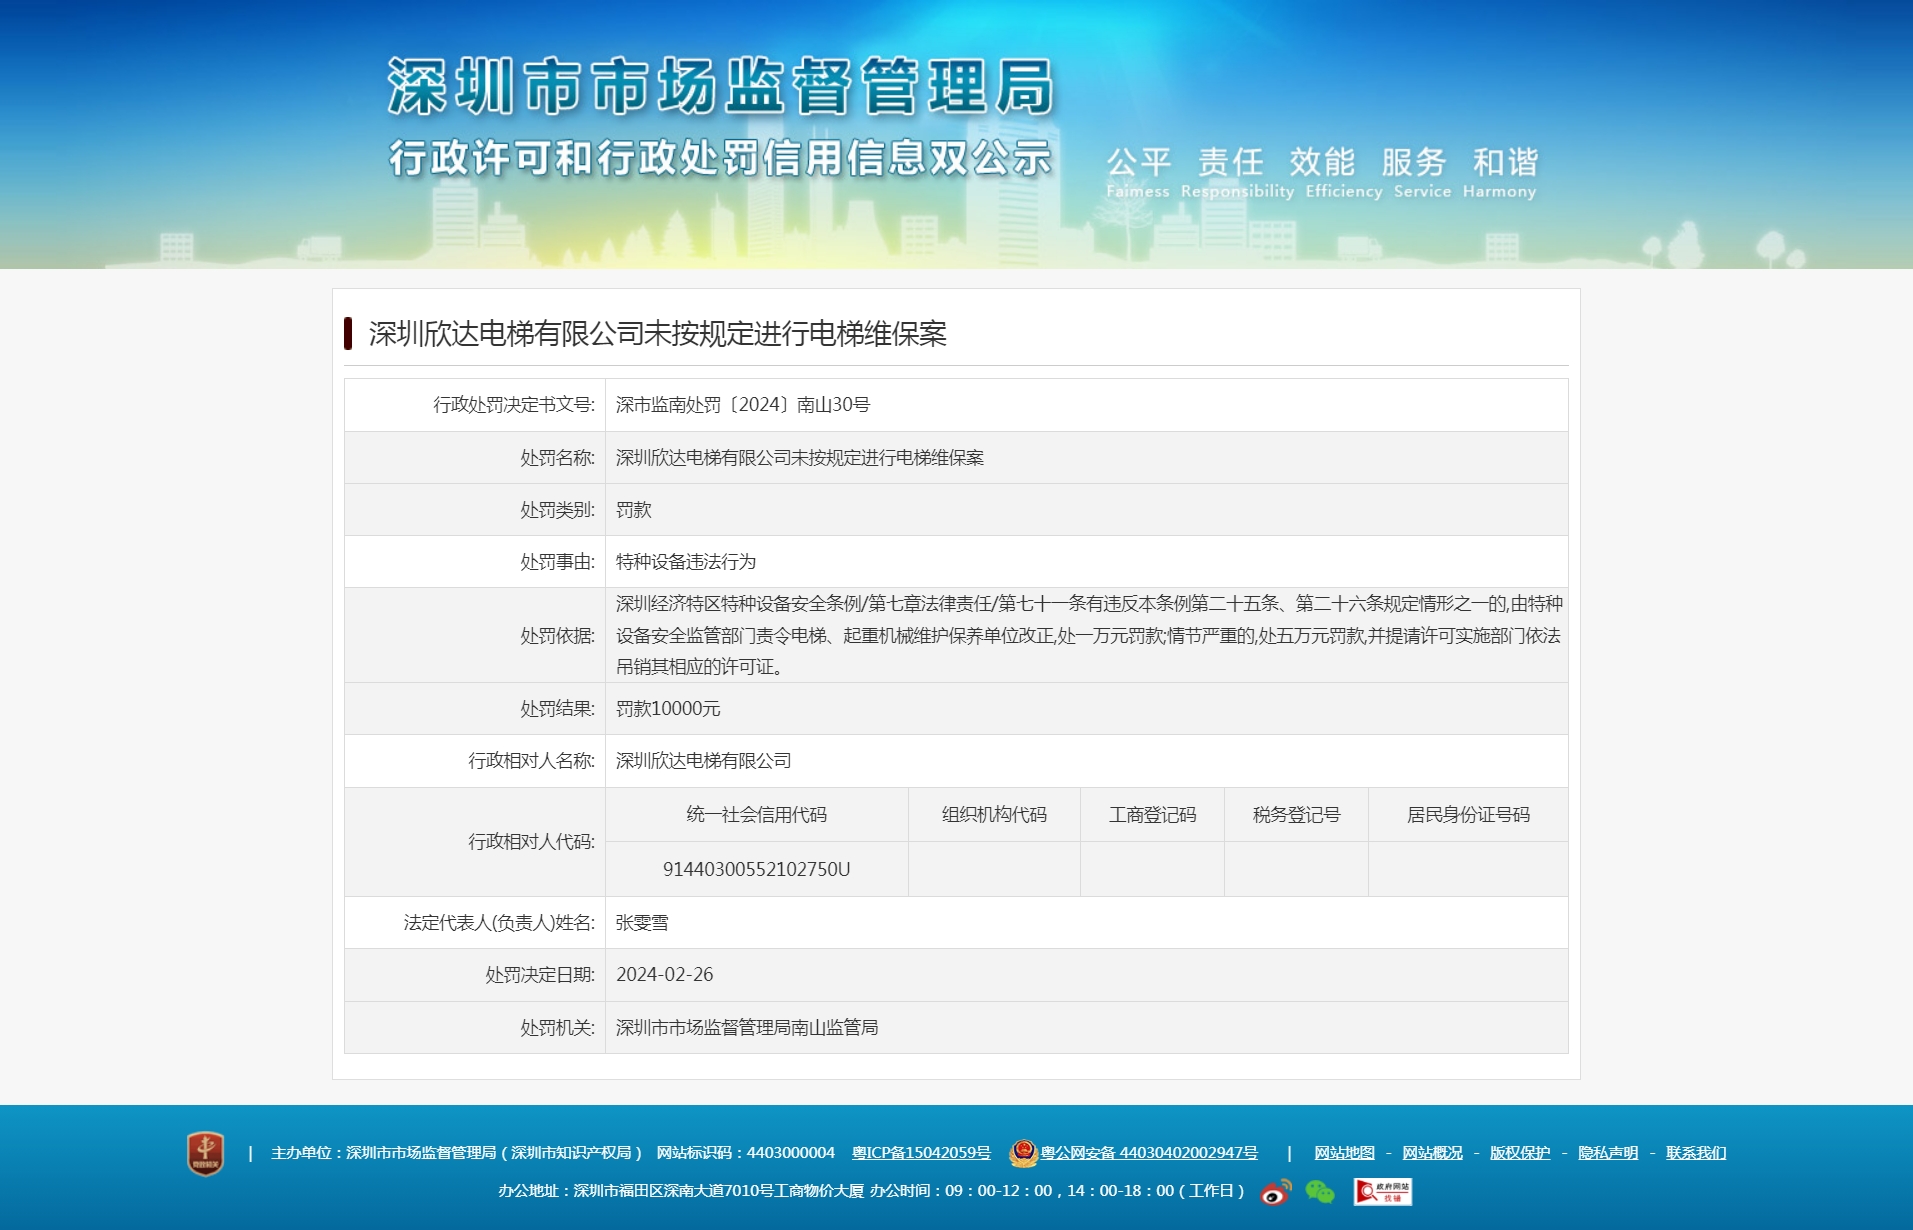Viewport: 1913px width, 1230px height.
Task: Open the 版权保护 copyright link
Action: [x=1520, y=1153]
